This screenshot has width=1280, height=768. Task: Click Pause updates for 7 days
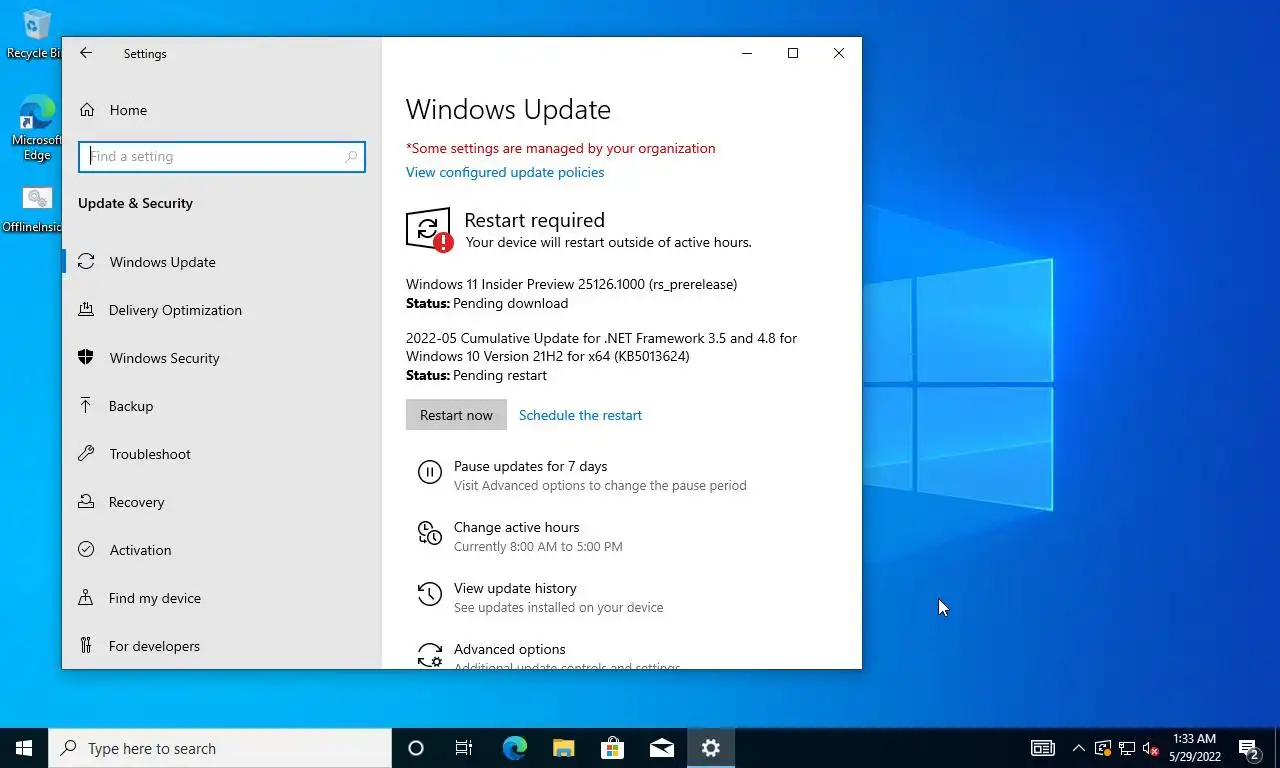[x=530, y=466]
